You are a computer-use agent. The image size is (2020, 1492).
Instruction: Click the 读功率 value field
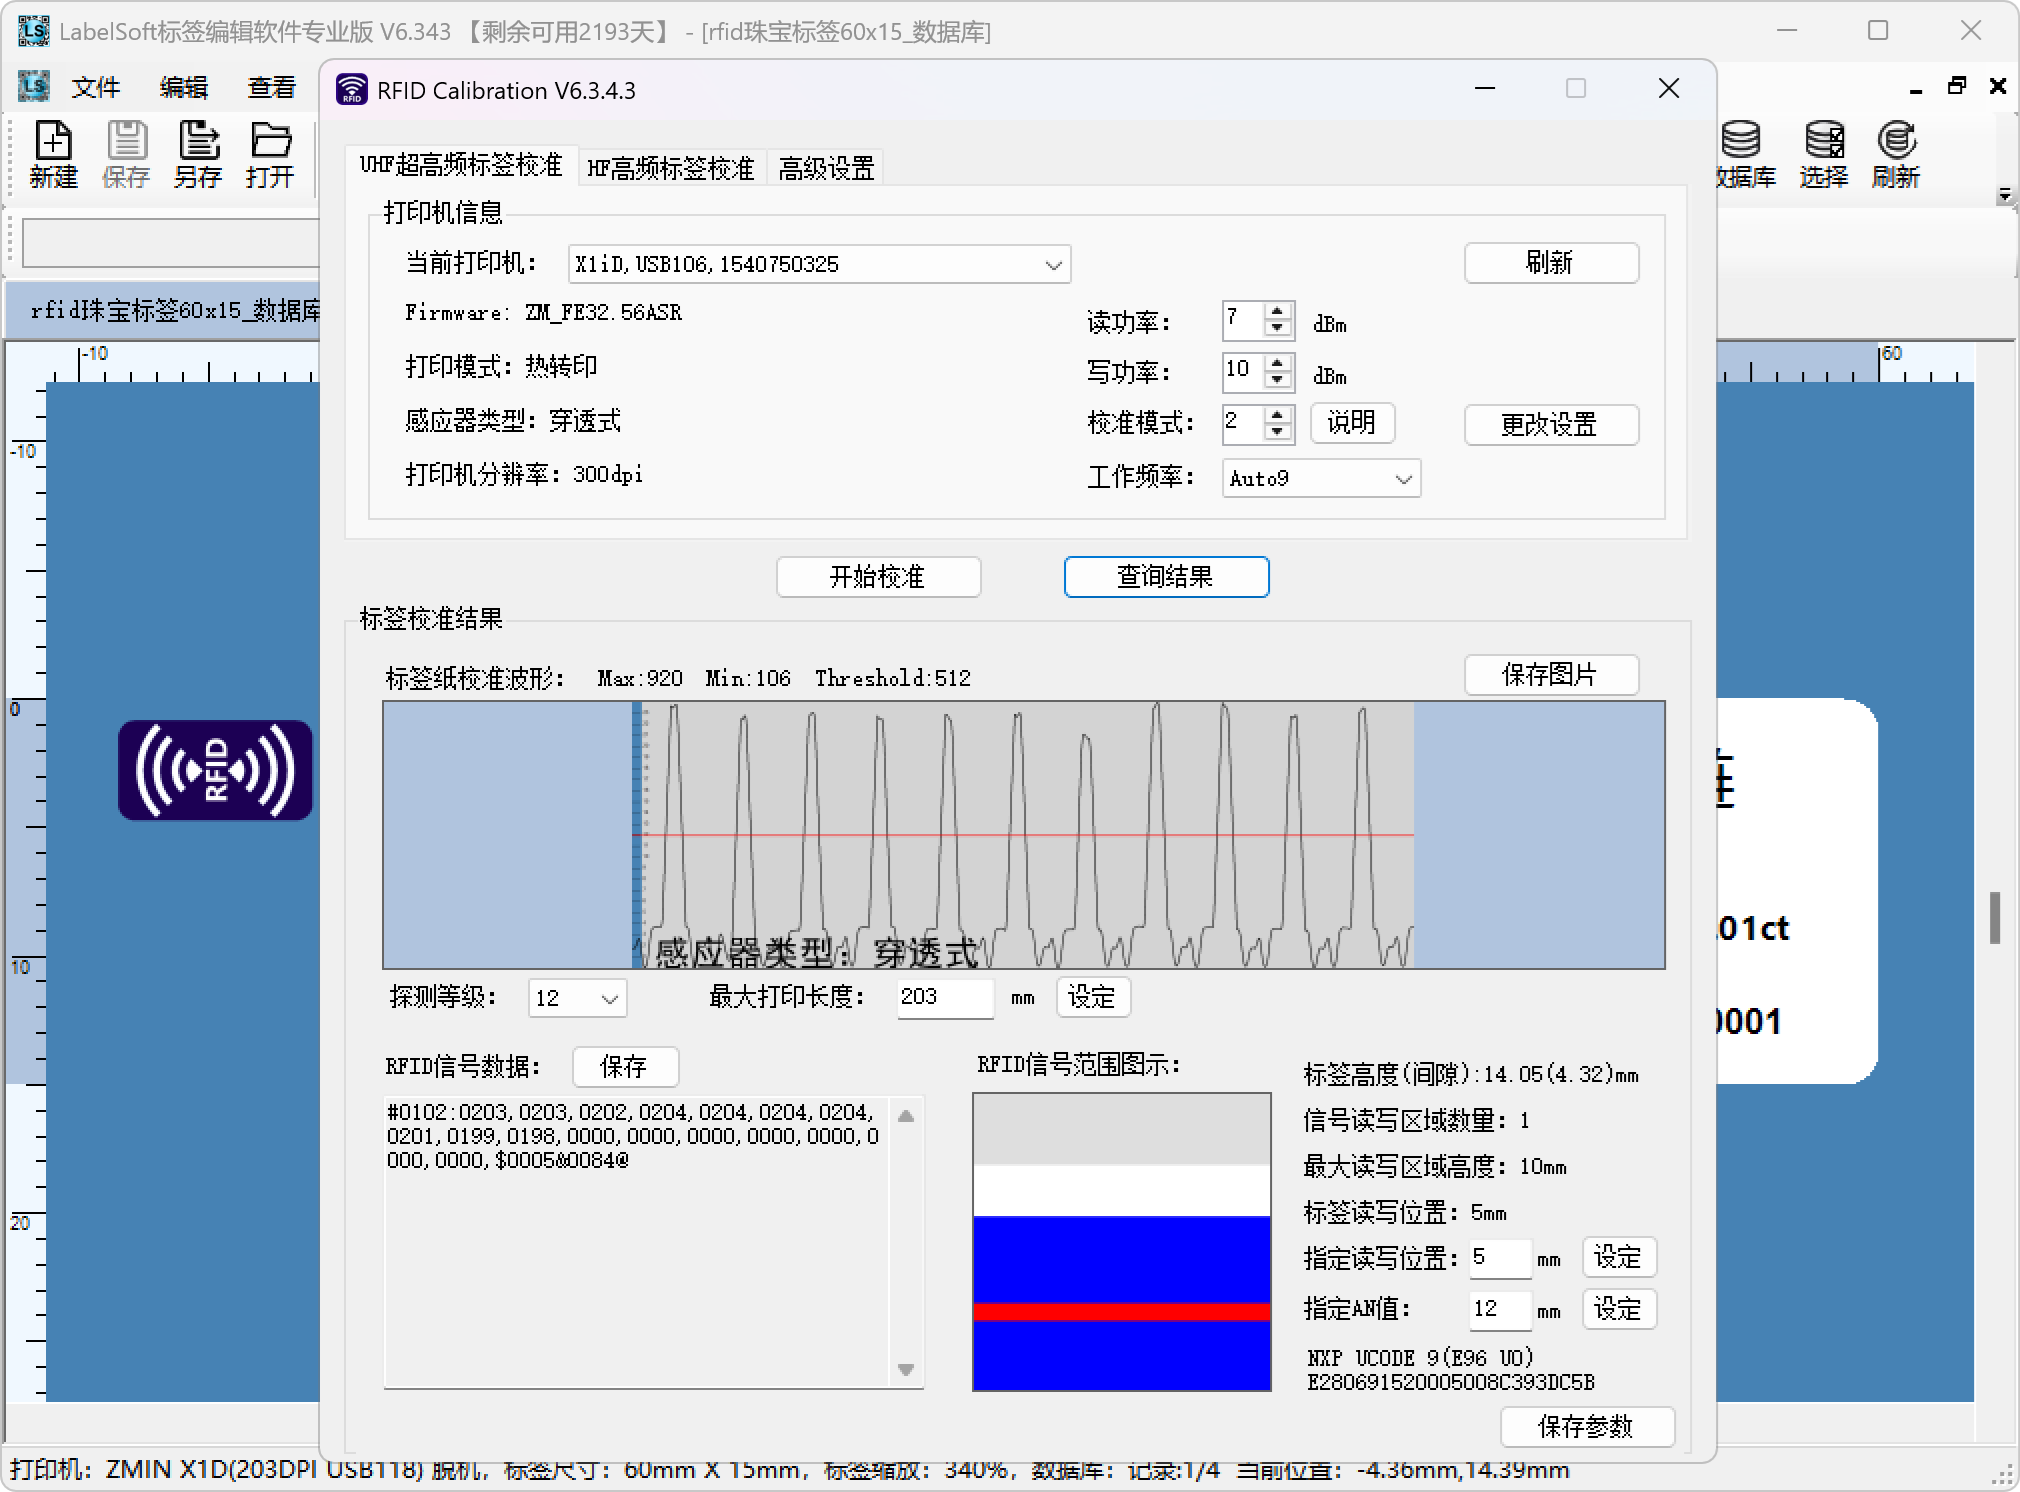[1243, 320]
